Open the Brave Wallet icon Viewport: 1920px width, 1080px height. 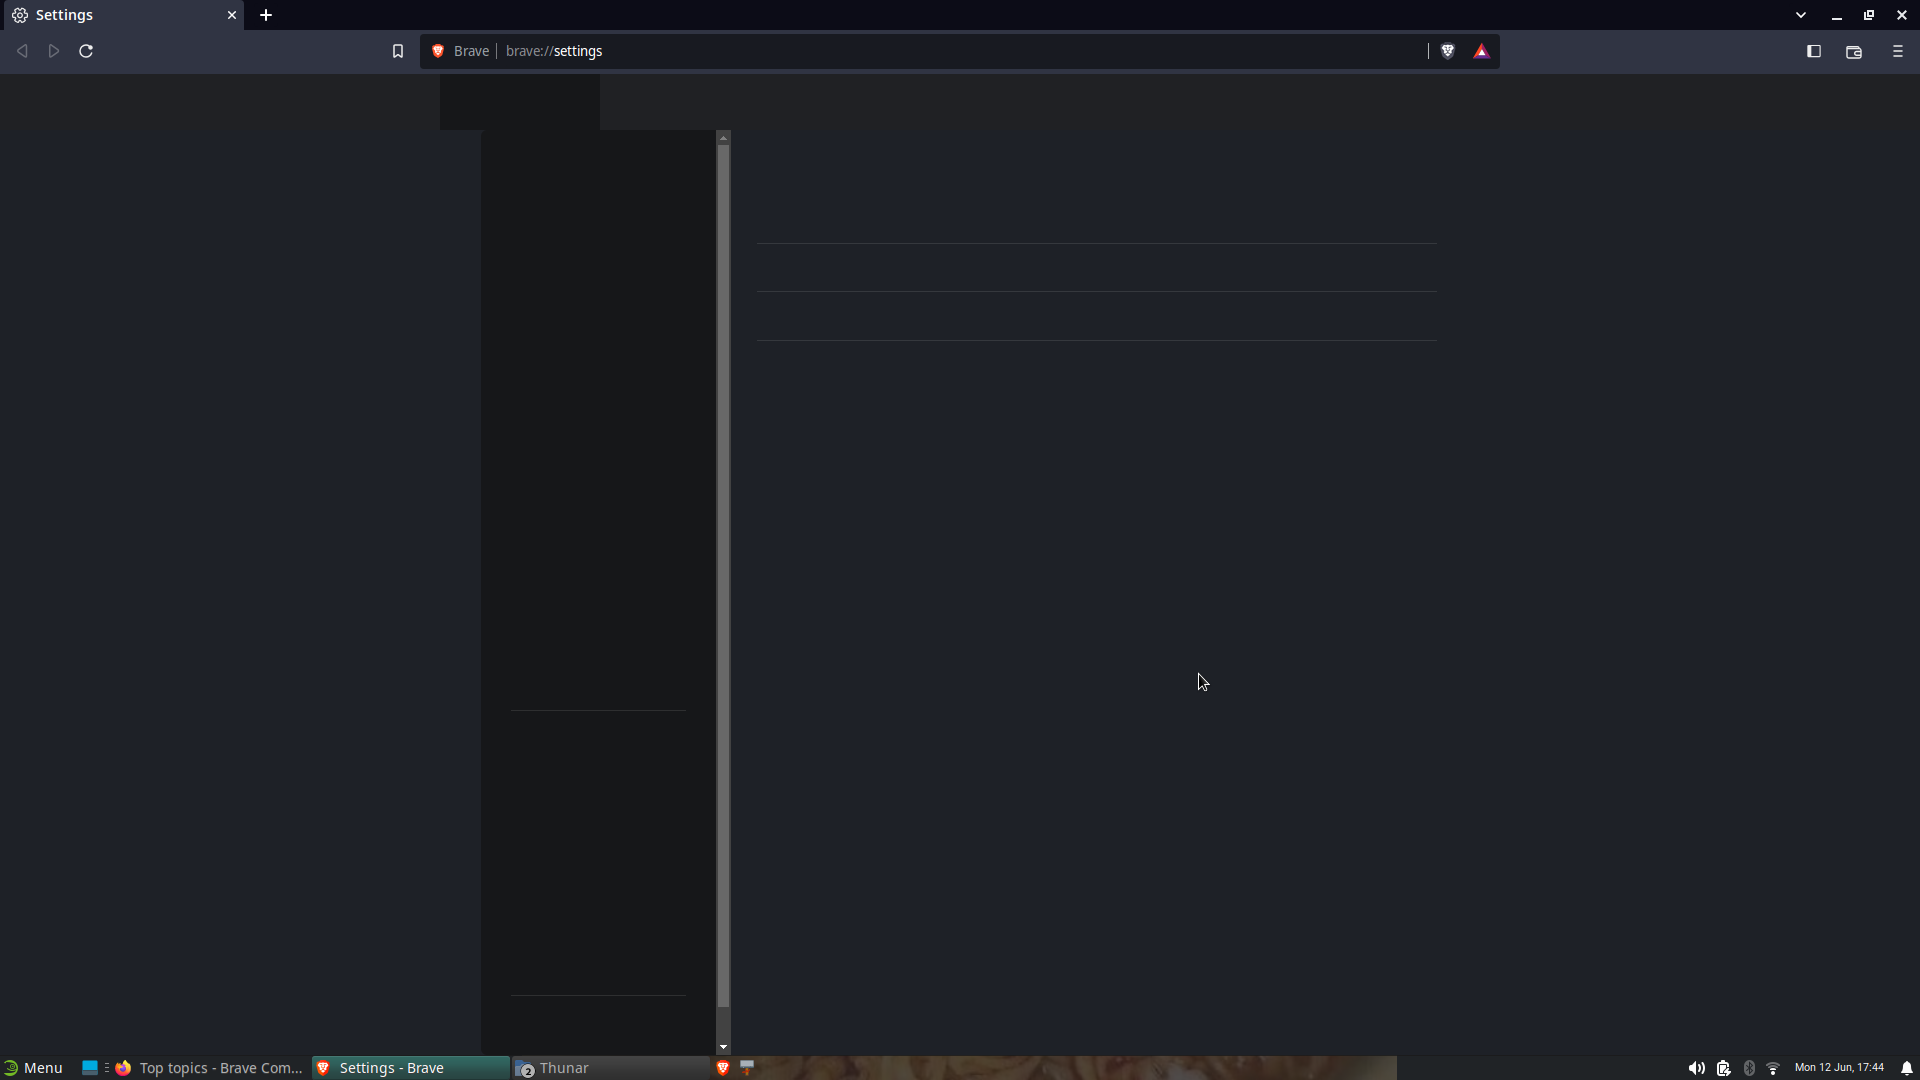pos(1853,51)
